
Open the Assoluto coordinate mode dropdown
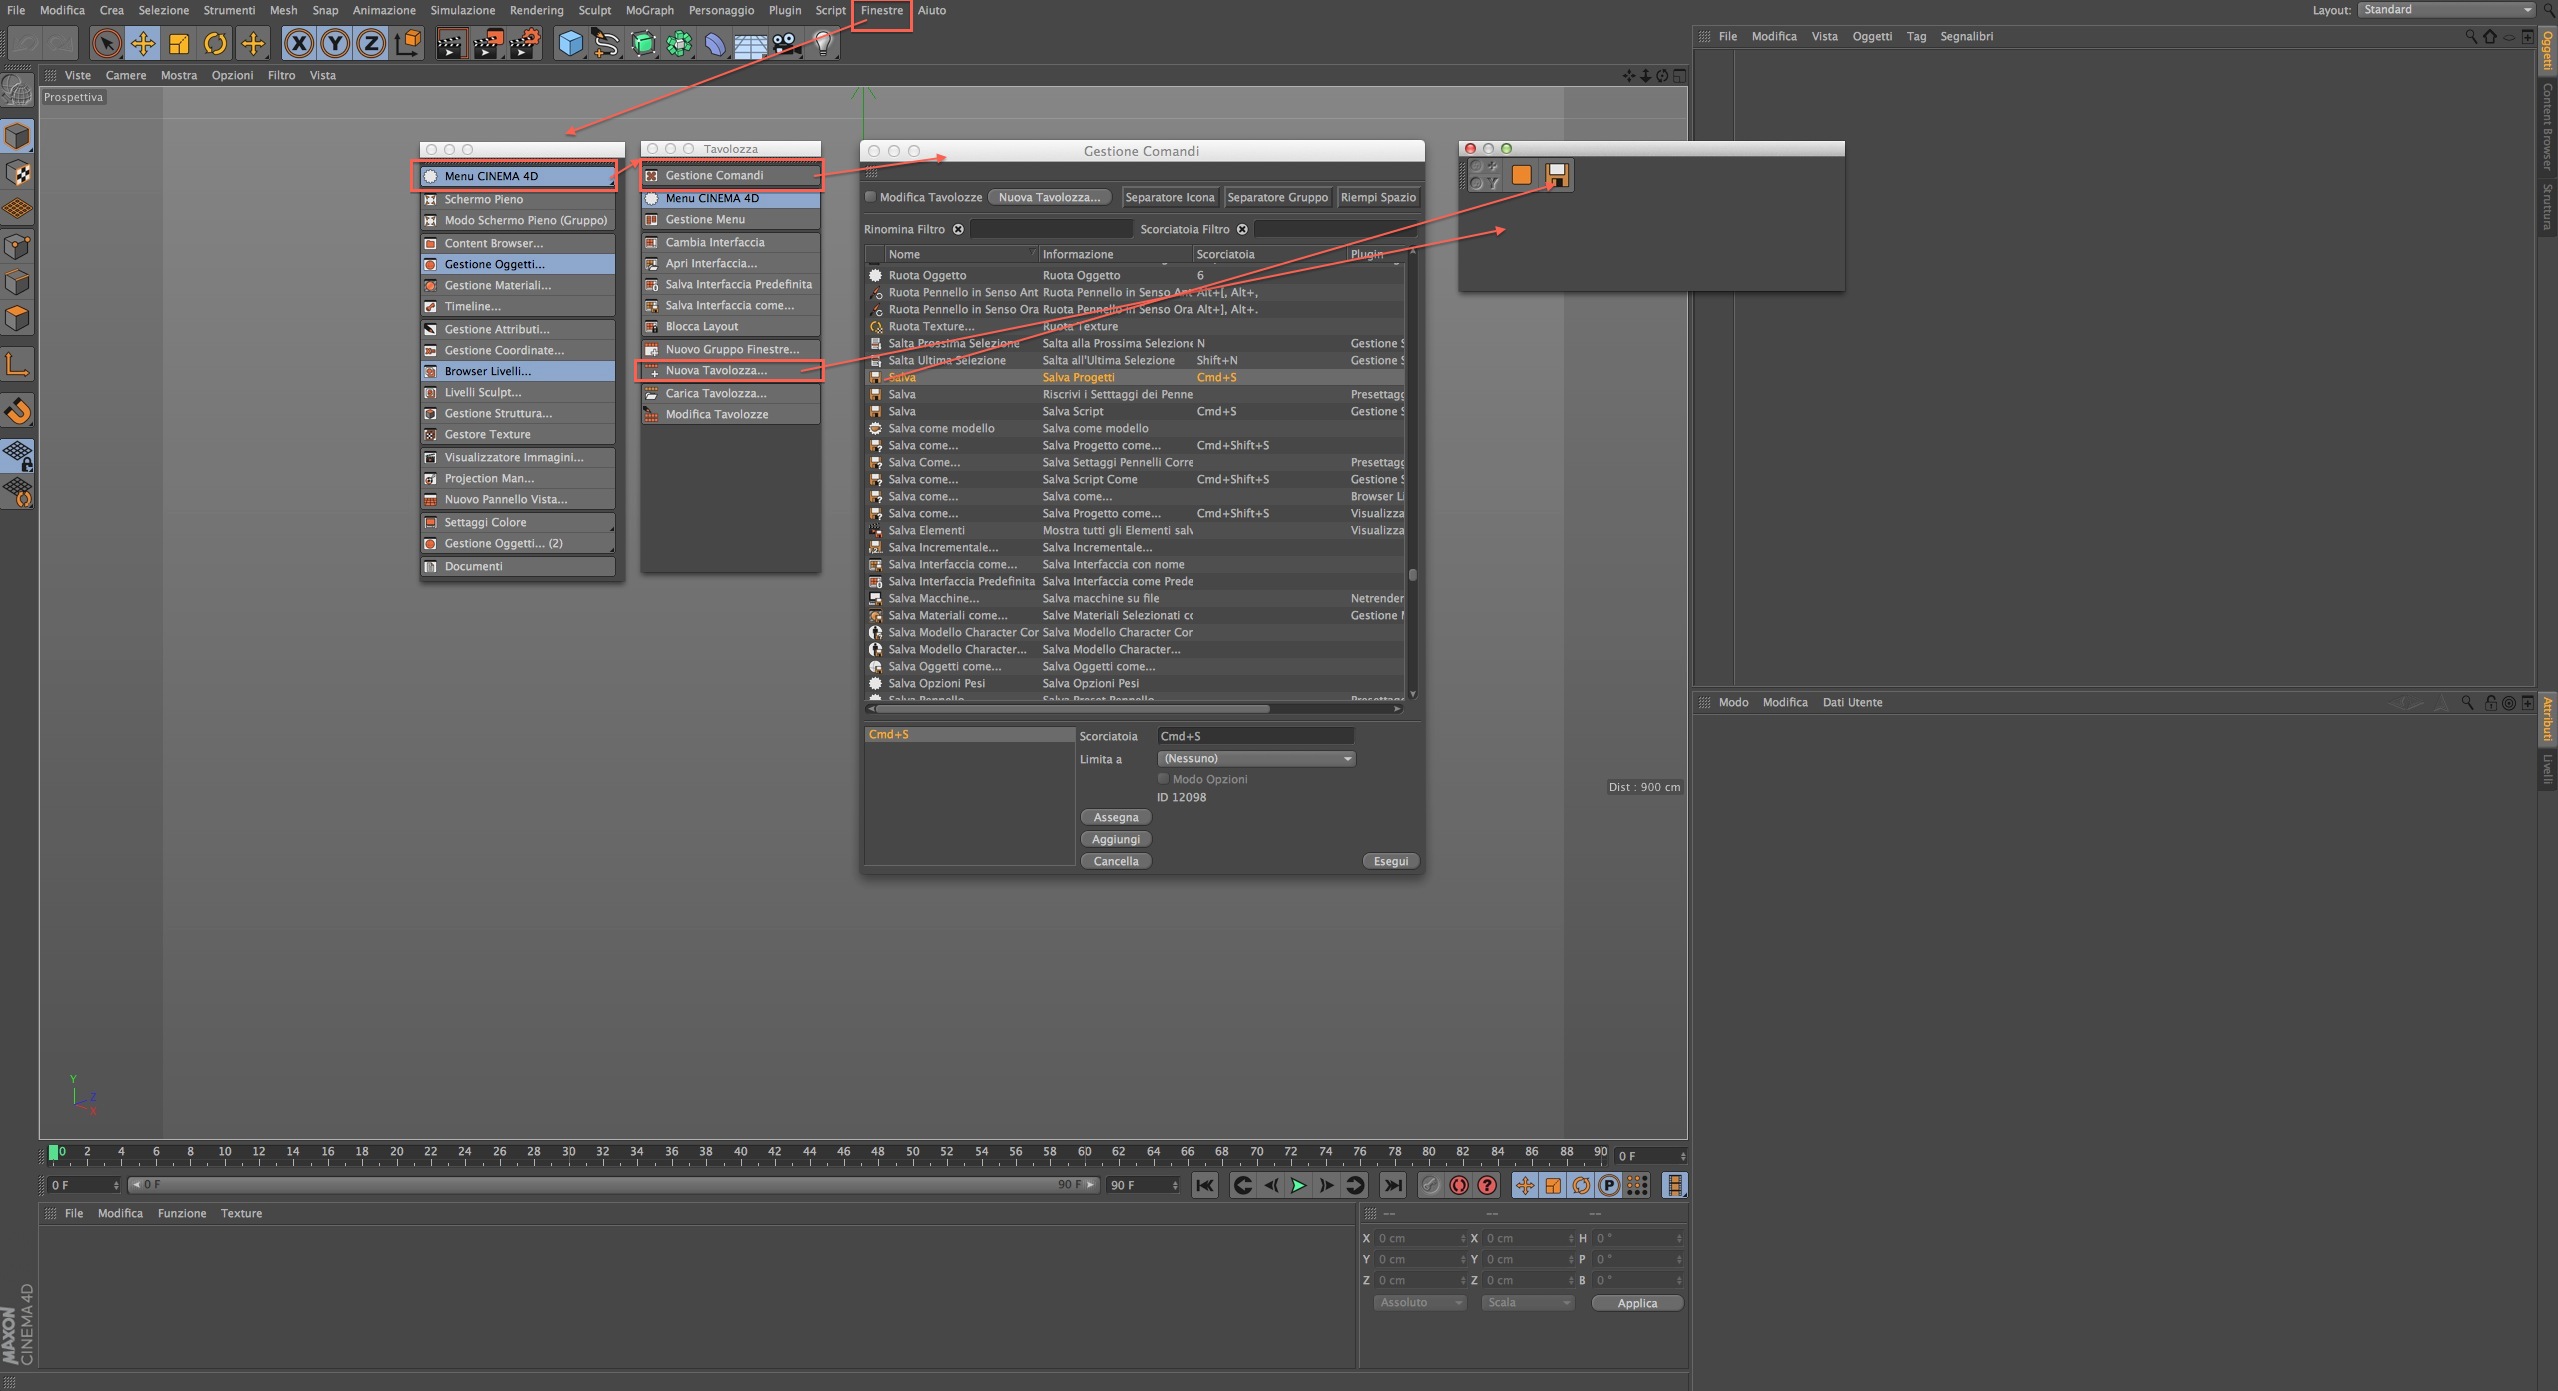tap(1418, 1303)
